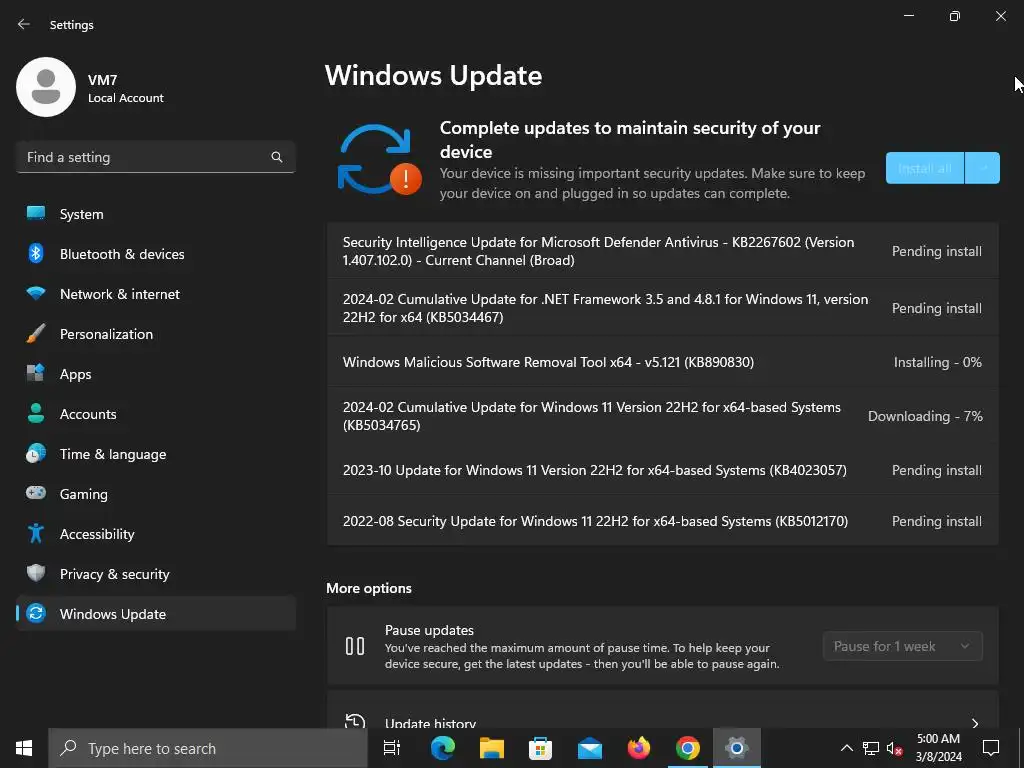Image resolution: width=1024 pixels, height=768 pixels.
Task: Click the Bluetooth icon in the sidebar
Action: click(36, 253)
